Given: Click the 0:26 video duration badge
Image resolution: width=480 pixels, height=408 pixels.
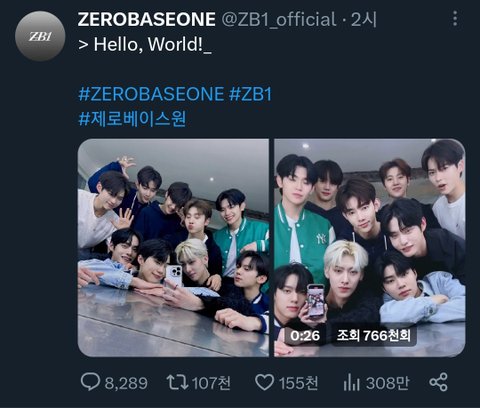Looking at the screenshot, I should (x=305, y=336).
